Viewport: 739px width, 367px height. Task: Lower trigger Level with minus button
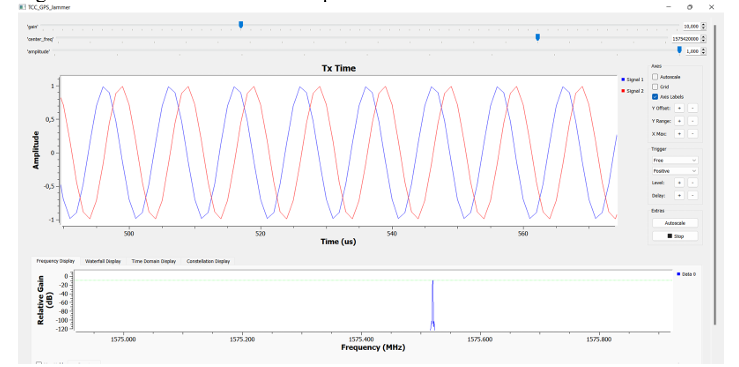tap(692, 182)
